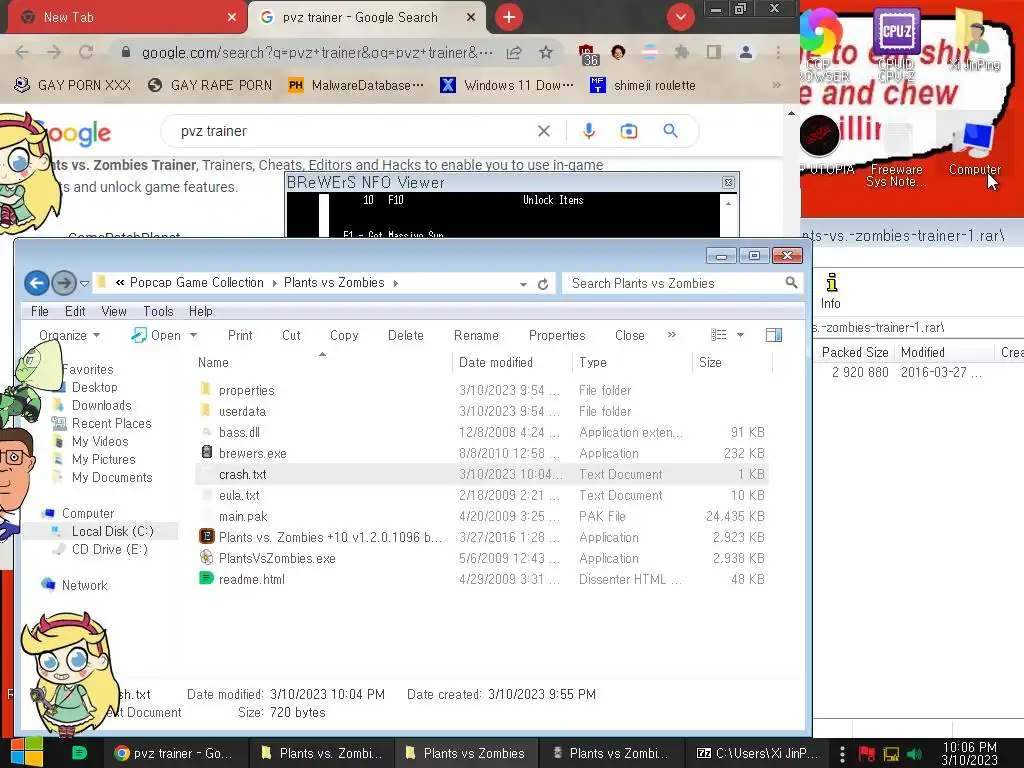Screen dimensions: 1024x768
Task: Click the volume icon in system tray
Action: point(914,754)
